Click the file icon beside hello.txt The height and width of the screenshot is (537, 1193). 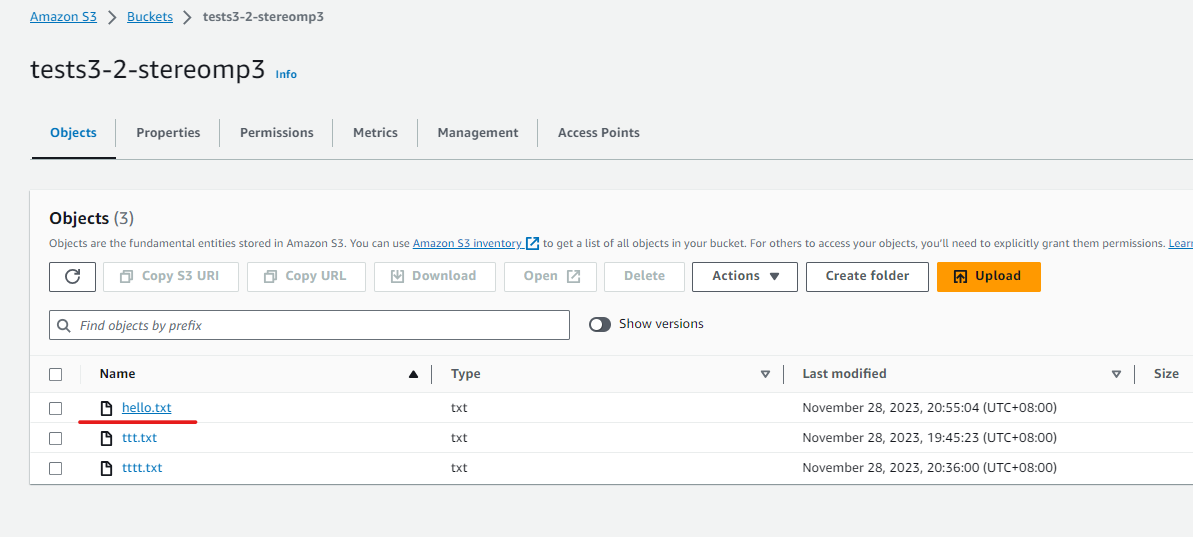click(107, 408)
